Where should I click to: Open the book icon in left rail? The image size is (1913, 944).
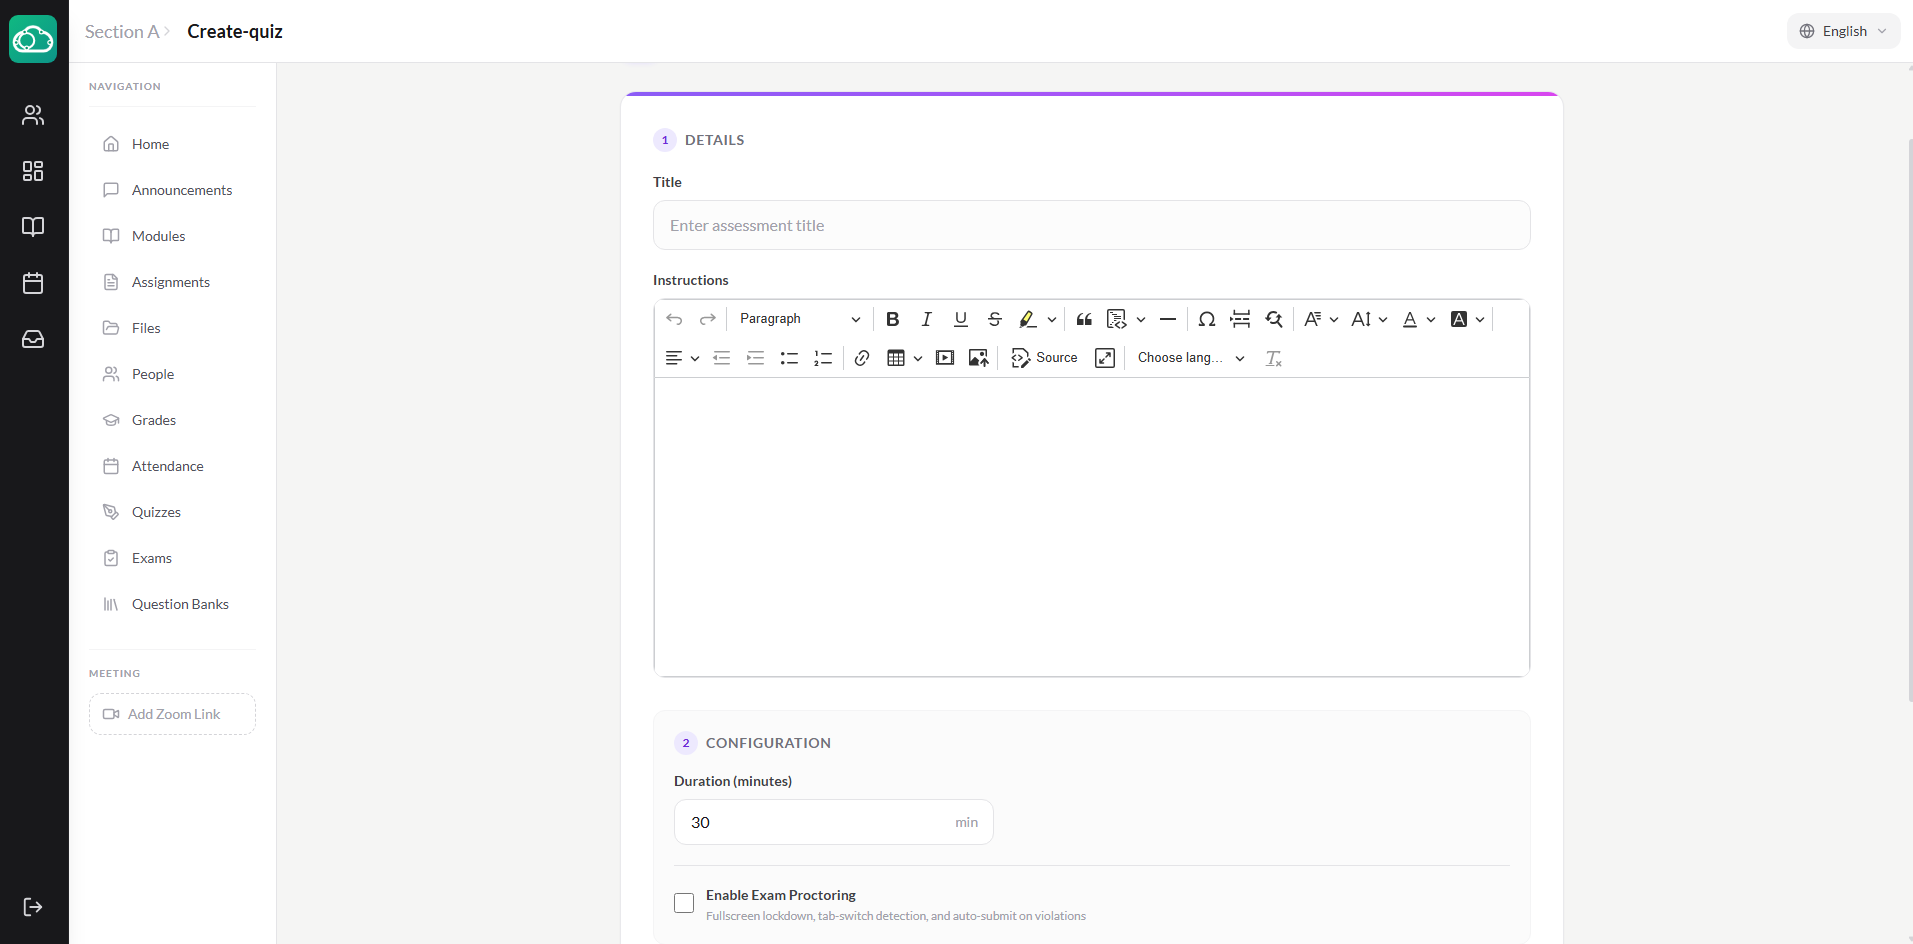click(33, 227)
